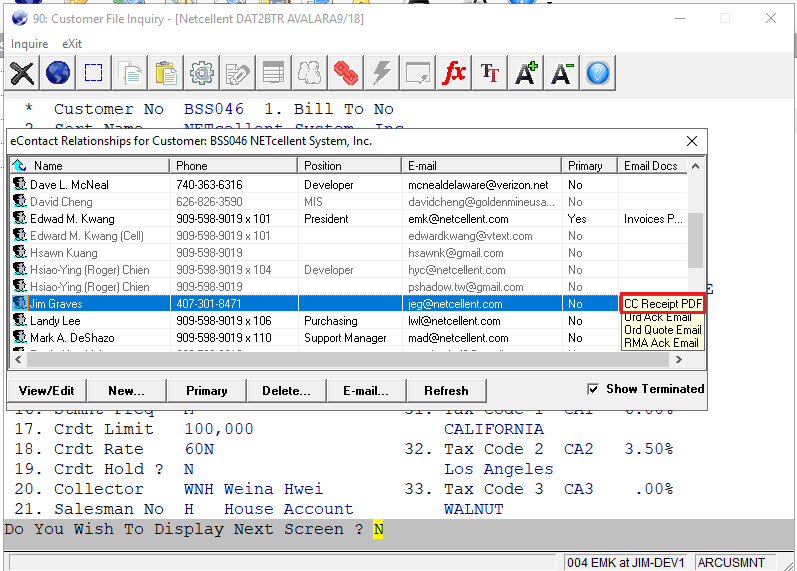Screen dimensions: 797x571
Task: Open the Inquire menu
Action: click(x=29, y=44)
